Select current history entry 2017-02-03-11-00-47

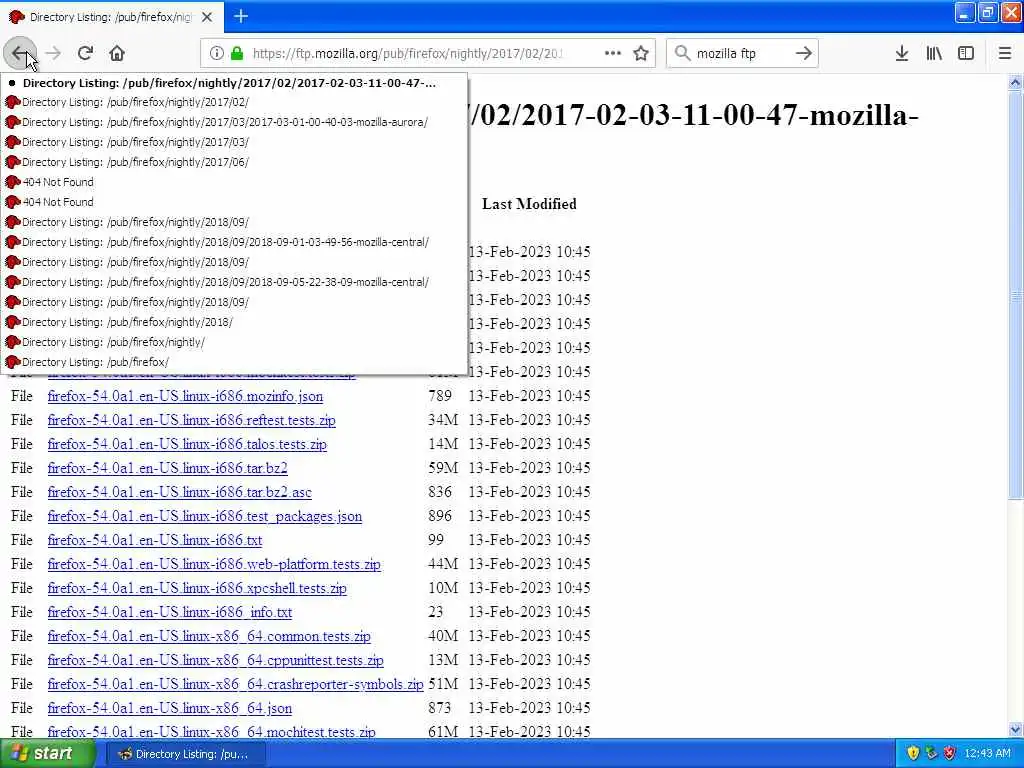234,83
